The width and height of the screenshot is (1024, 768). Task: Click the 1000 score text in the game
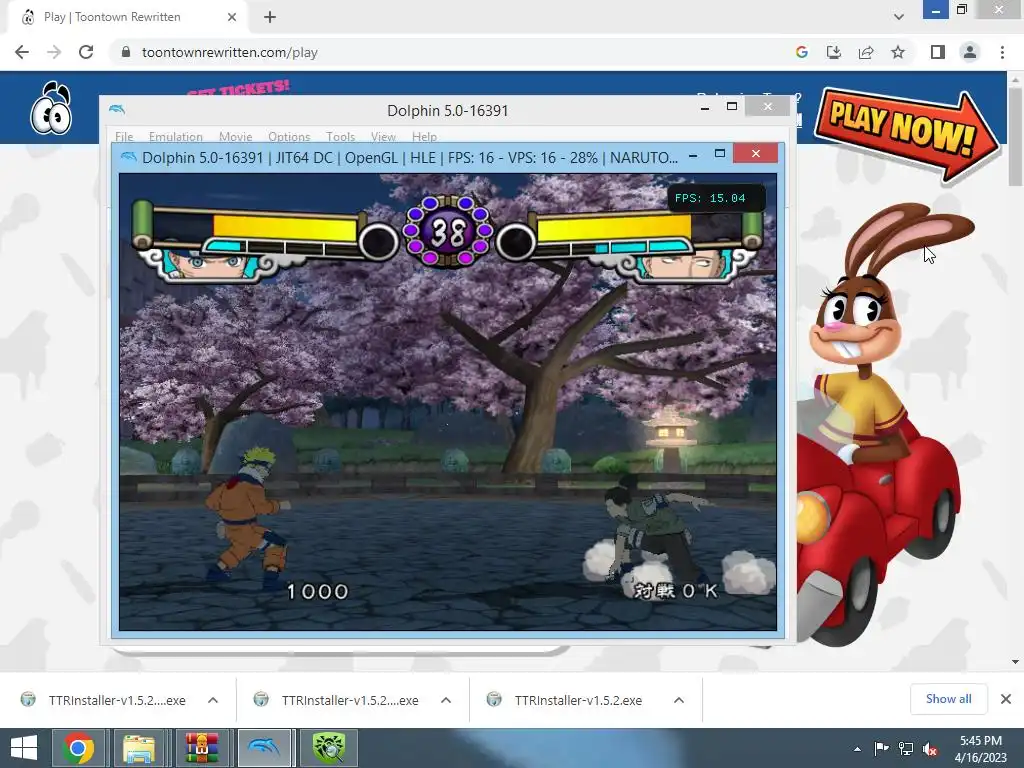(x=318, y=592)
